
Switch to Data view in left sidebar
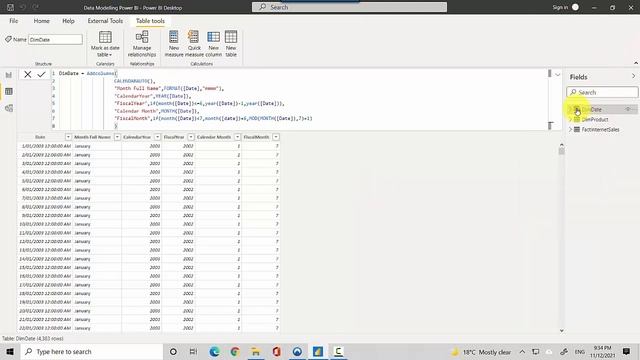coord(9,91)
